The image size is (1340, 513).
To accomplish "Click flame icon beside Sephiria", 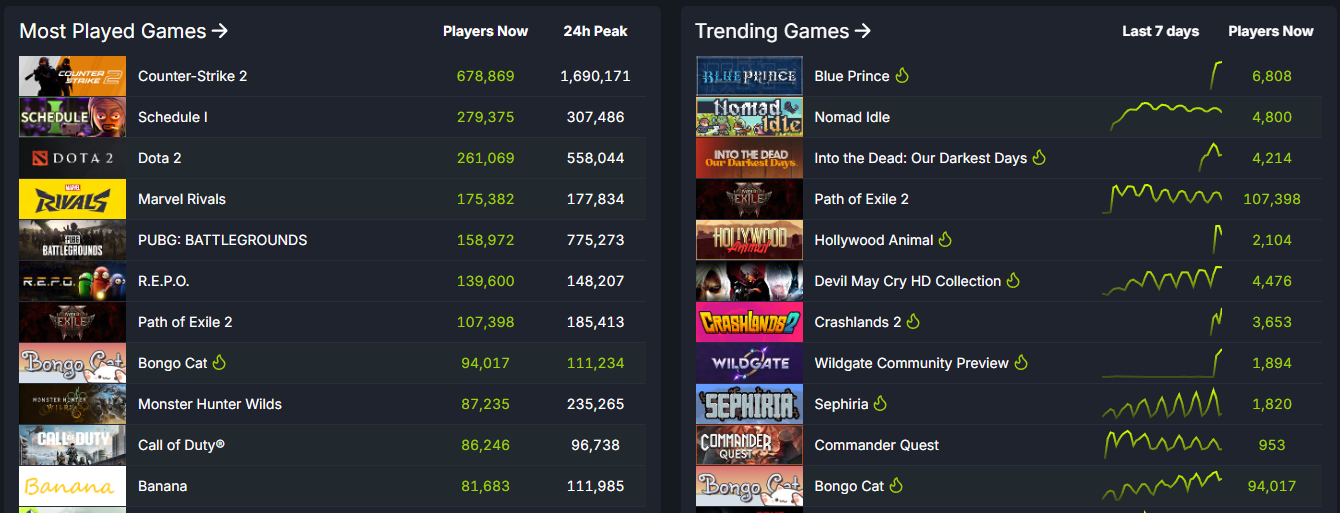I will point(880,403).
